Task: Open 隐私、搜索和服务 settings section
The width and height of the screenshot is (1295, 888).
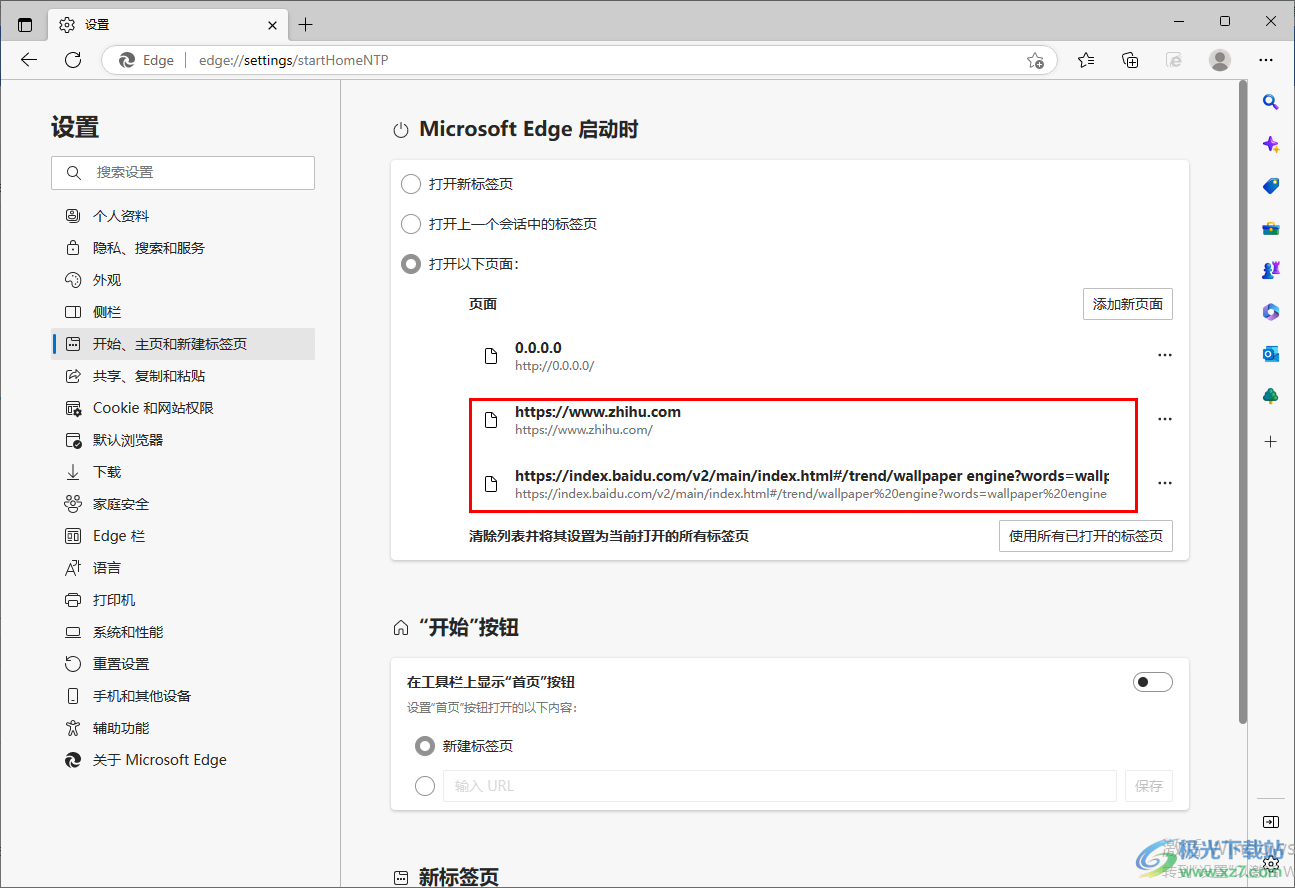Action: (183, 248)
